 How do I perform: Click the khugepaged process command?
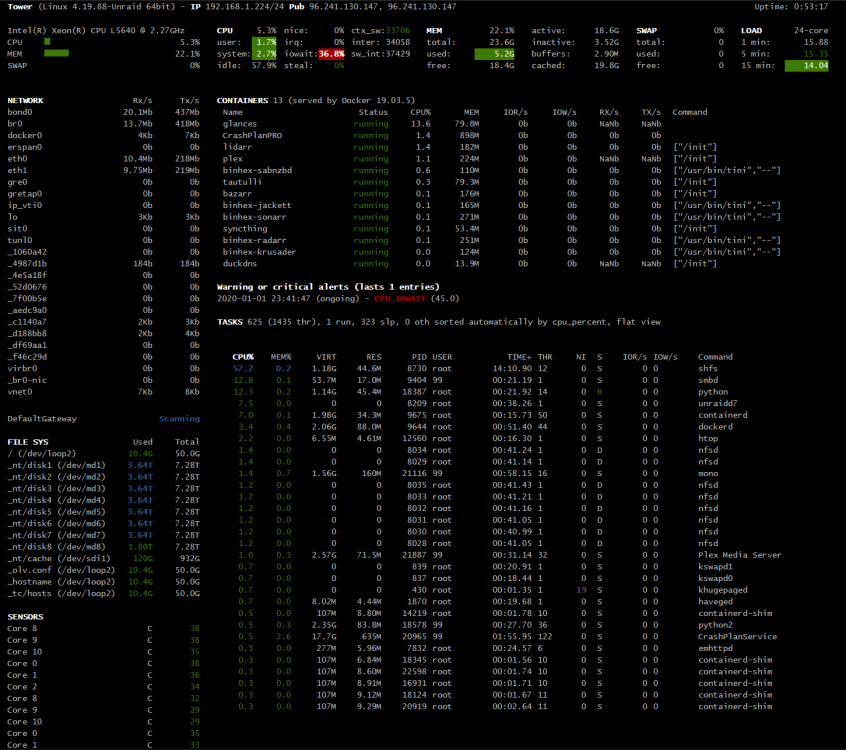(x=722, y=590)
